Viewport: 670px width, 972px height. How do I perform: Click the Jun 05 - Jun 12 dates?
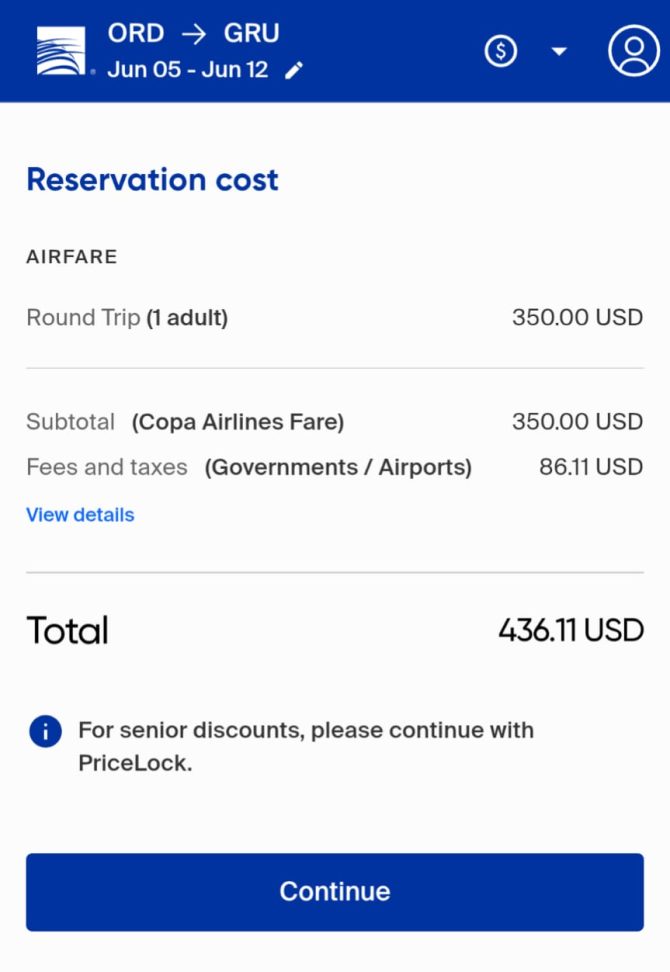pos(188,69)
